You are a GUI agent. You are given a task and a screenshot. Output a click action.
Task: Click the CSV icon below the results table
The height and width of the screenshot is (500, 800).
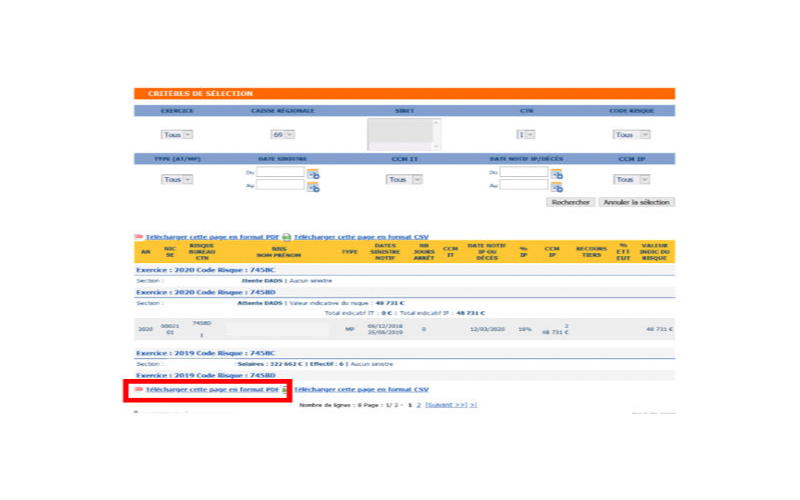pos(286,389)
